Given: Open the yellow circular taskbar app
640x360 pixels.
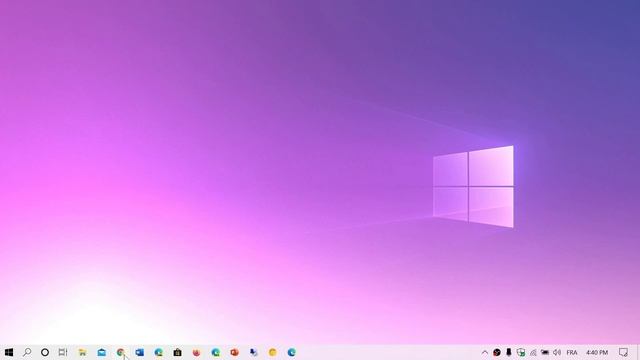Looking at the screenshot, I should [x=273, y=352].
